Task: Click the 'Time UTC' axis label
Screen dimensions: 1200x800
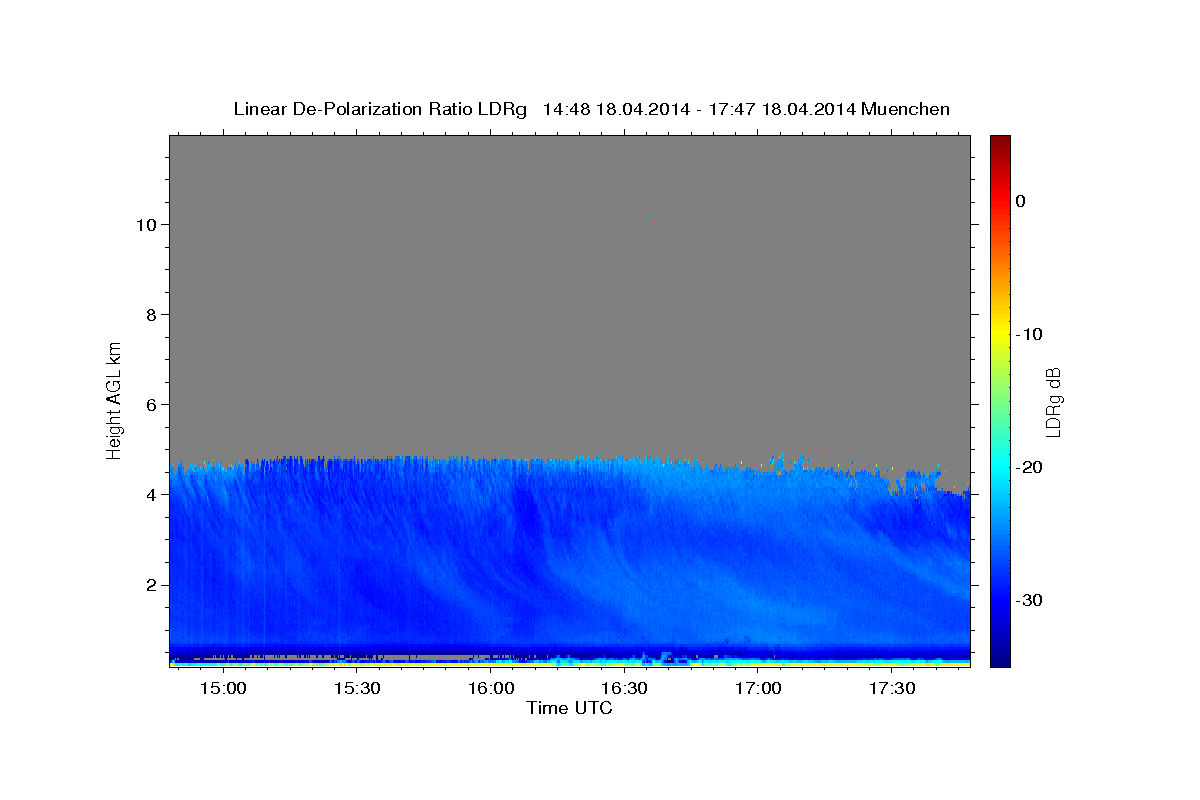Action: (x=569, y=708)
